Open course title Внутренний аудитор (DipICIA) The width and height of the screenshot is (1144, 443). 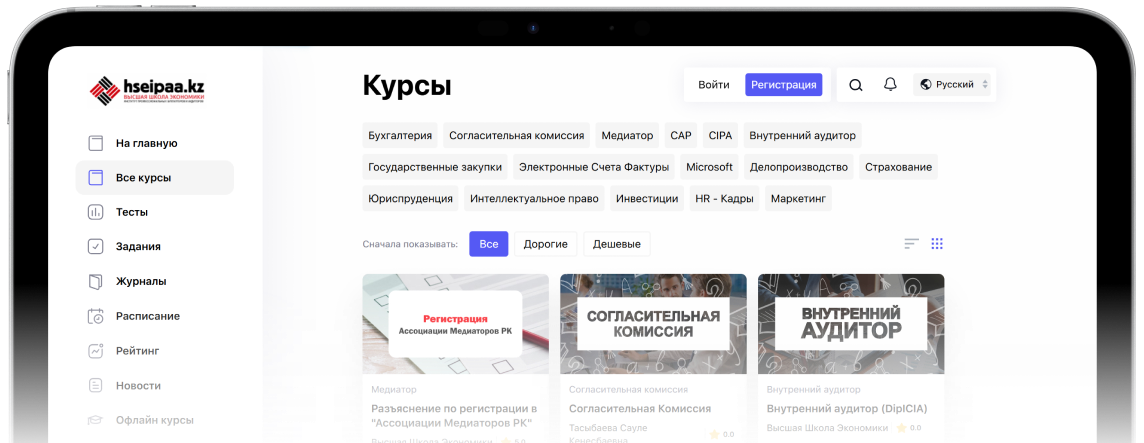coord(847,409)
